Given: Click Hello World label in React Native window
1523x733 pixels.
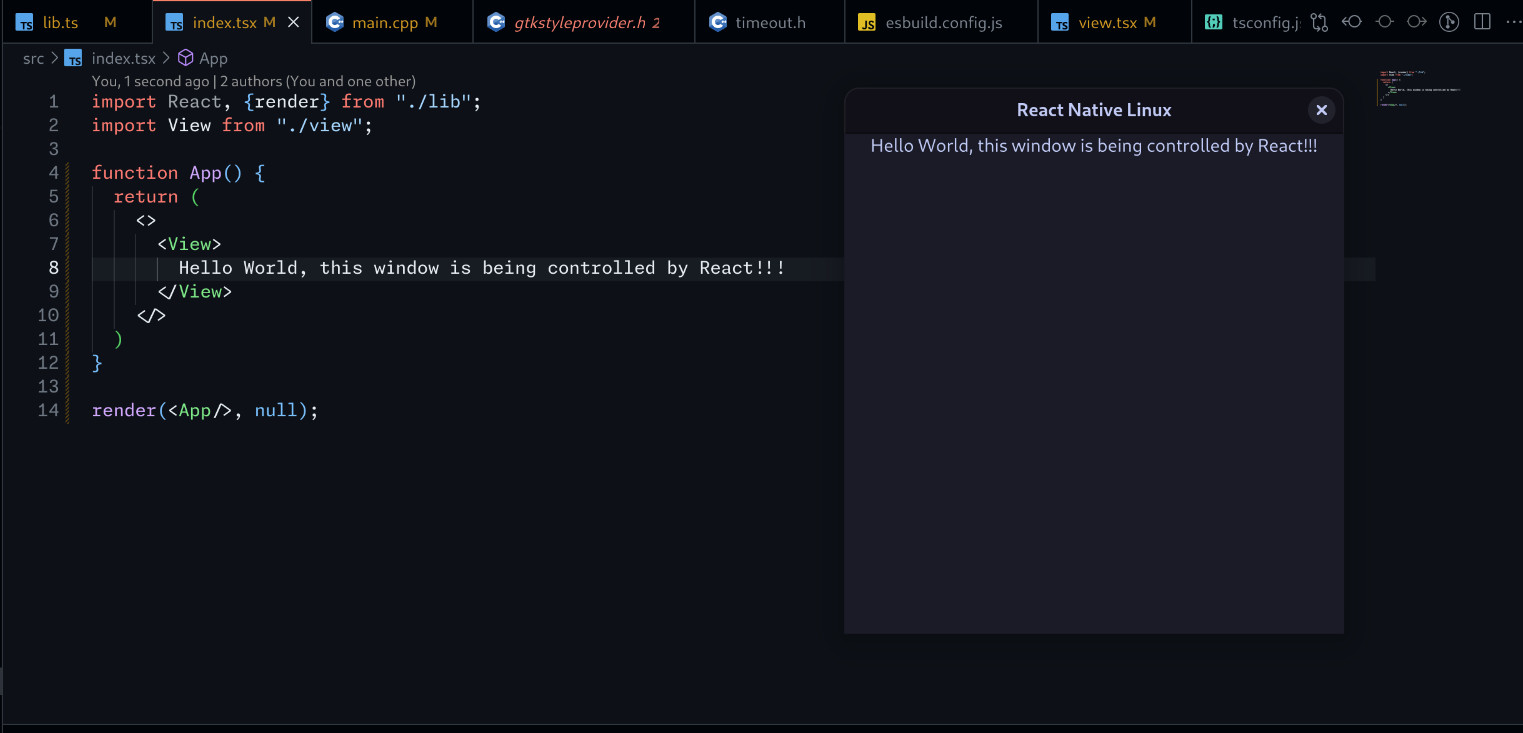Looking at the screenshot, I should coord(1094,146).
